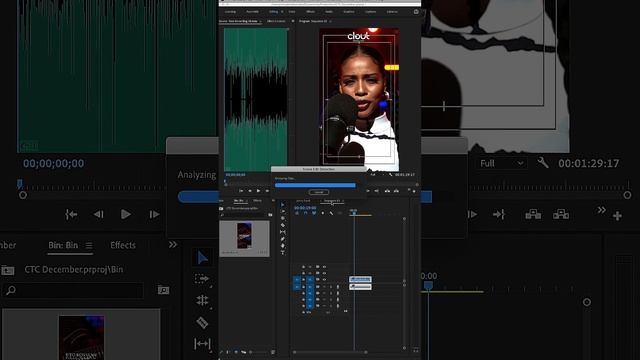Select the enlarged Track Select Forward tool
640x360 pixels.
[202, 279]
